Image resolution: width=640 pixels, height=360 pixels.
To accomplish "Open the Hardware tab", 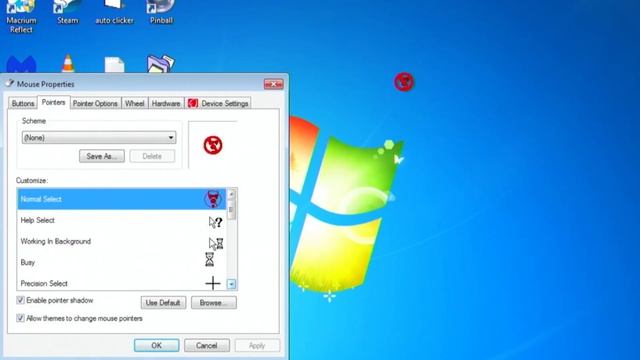I will coord(166,104).
